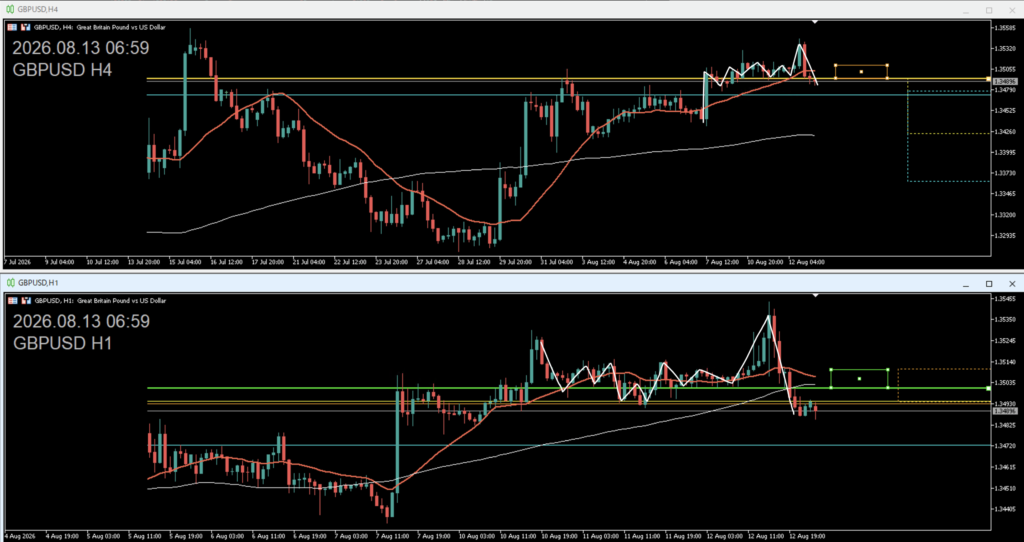1024x542 pixels.
Task: Click the chart shift triangle on H1 chart
Action: point(815,296)
